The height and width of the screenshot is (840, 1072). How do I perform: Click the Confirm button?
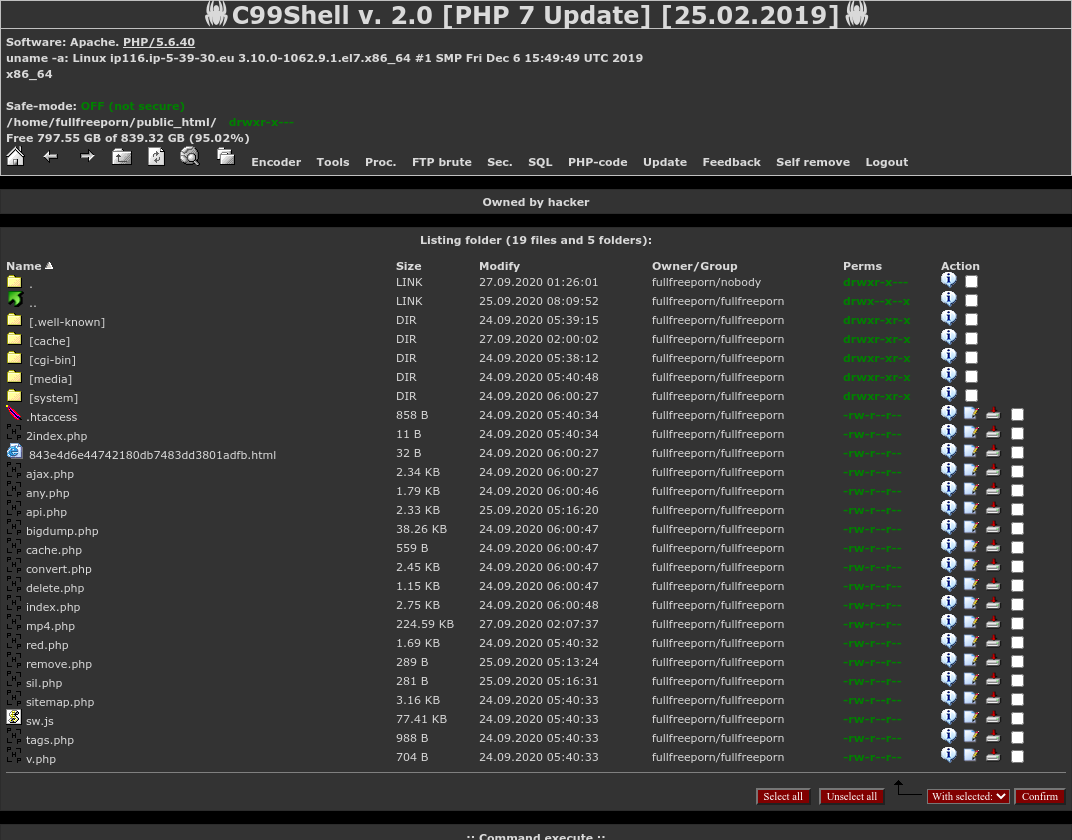[x=1040, y=796]
